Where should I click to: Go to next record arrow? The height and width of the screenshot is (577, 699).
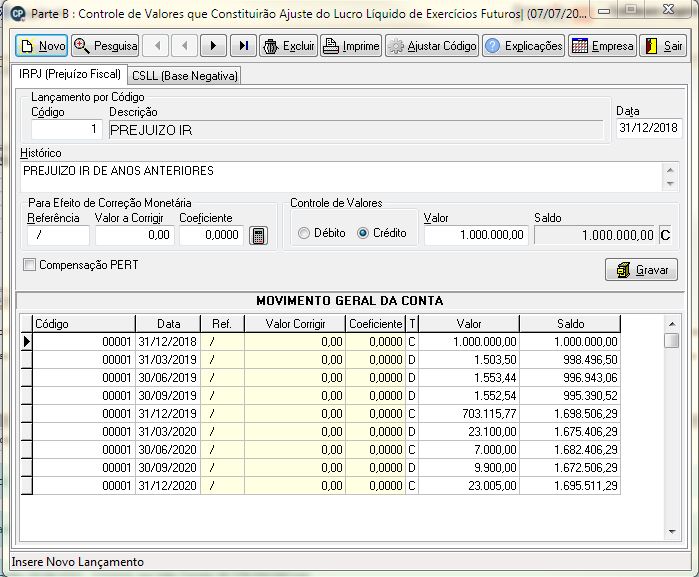(x=213, y=46)
